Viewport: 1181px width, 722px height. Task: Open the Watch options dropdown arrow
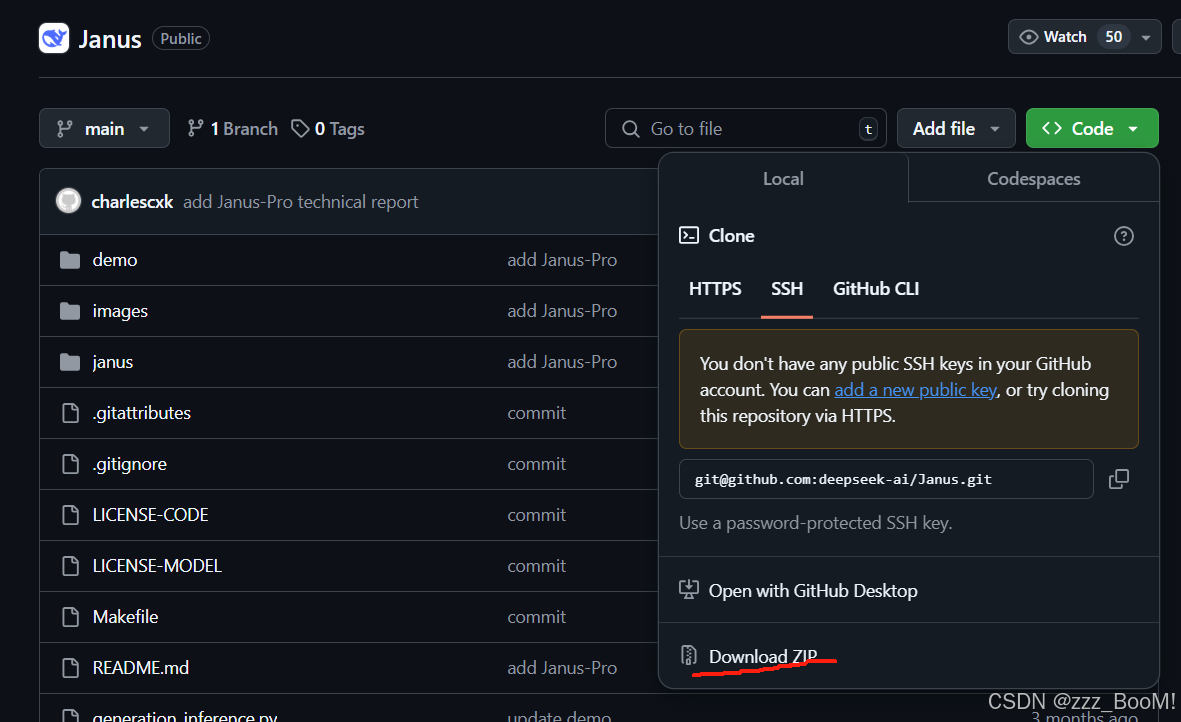(1146, 37)
